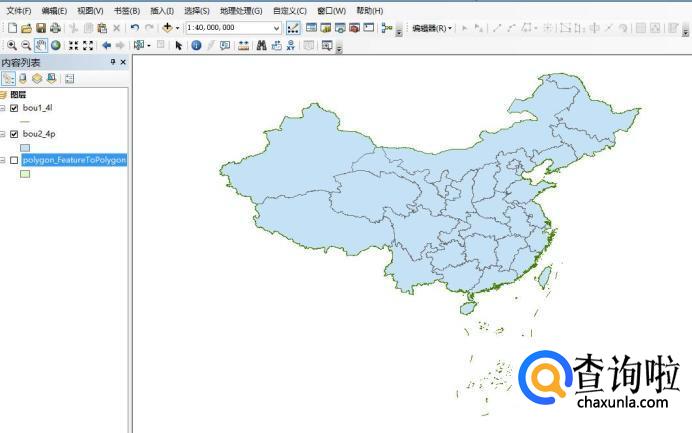The image size is (692, 433).
Task: Open the Add Data dropdown arrow
Action: (177, 28)
